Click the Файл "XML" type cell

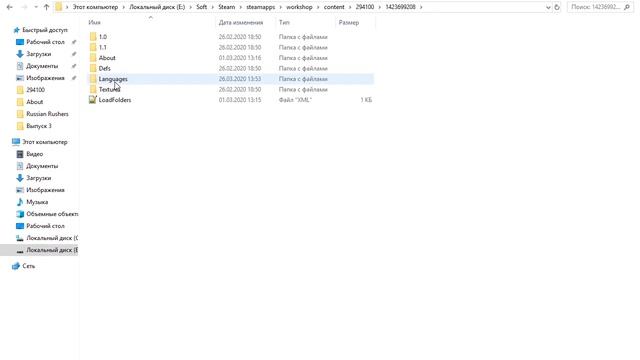click(295, 100)
